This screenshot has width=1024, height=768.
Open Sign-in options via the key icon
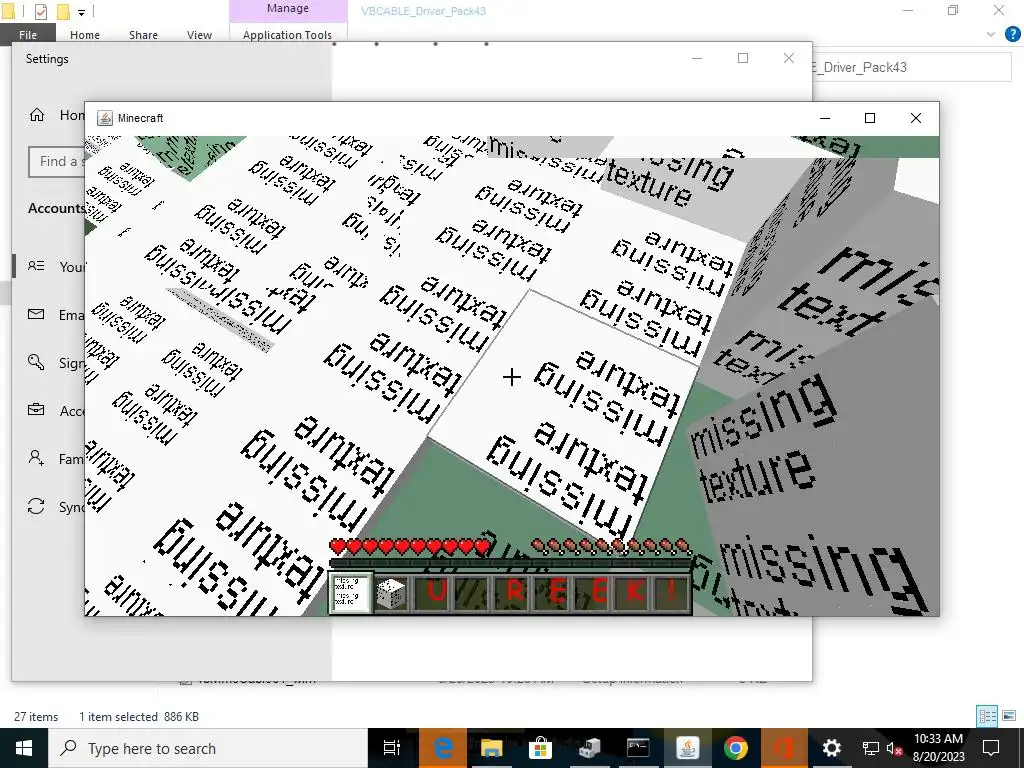click(x=36, y=362)
